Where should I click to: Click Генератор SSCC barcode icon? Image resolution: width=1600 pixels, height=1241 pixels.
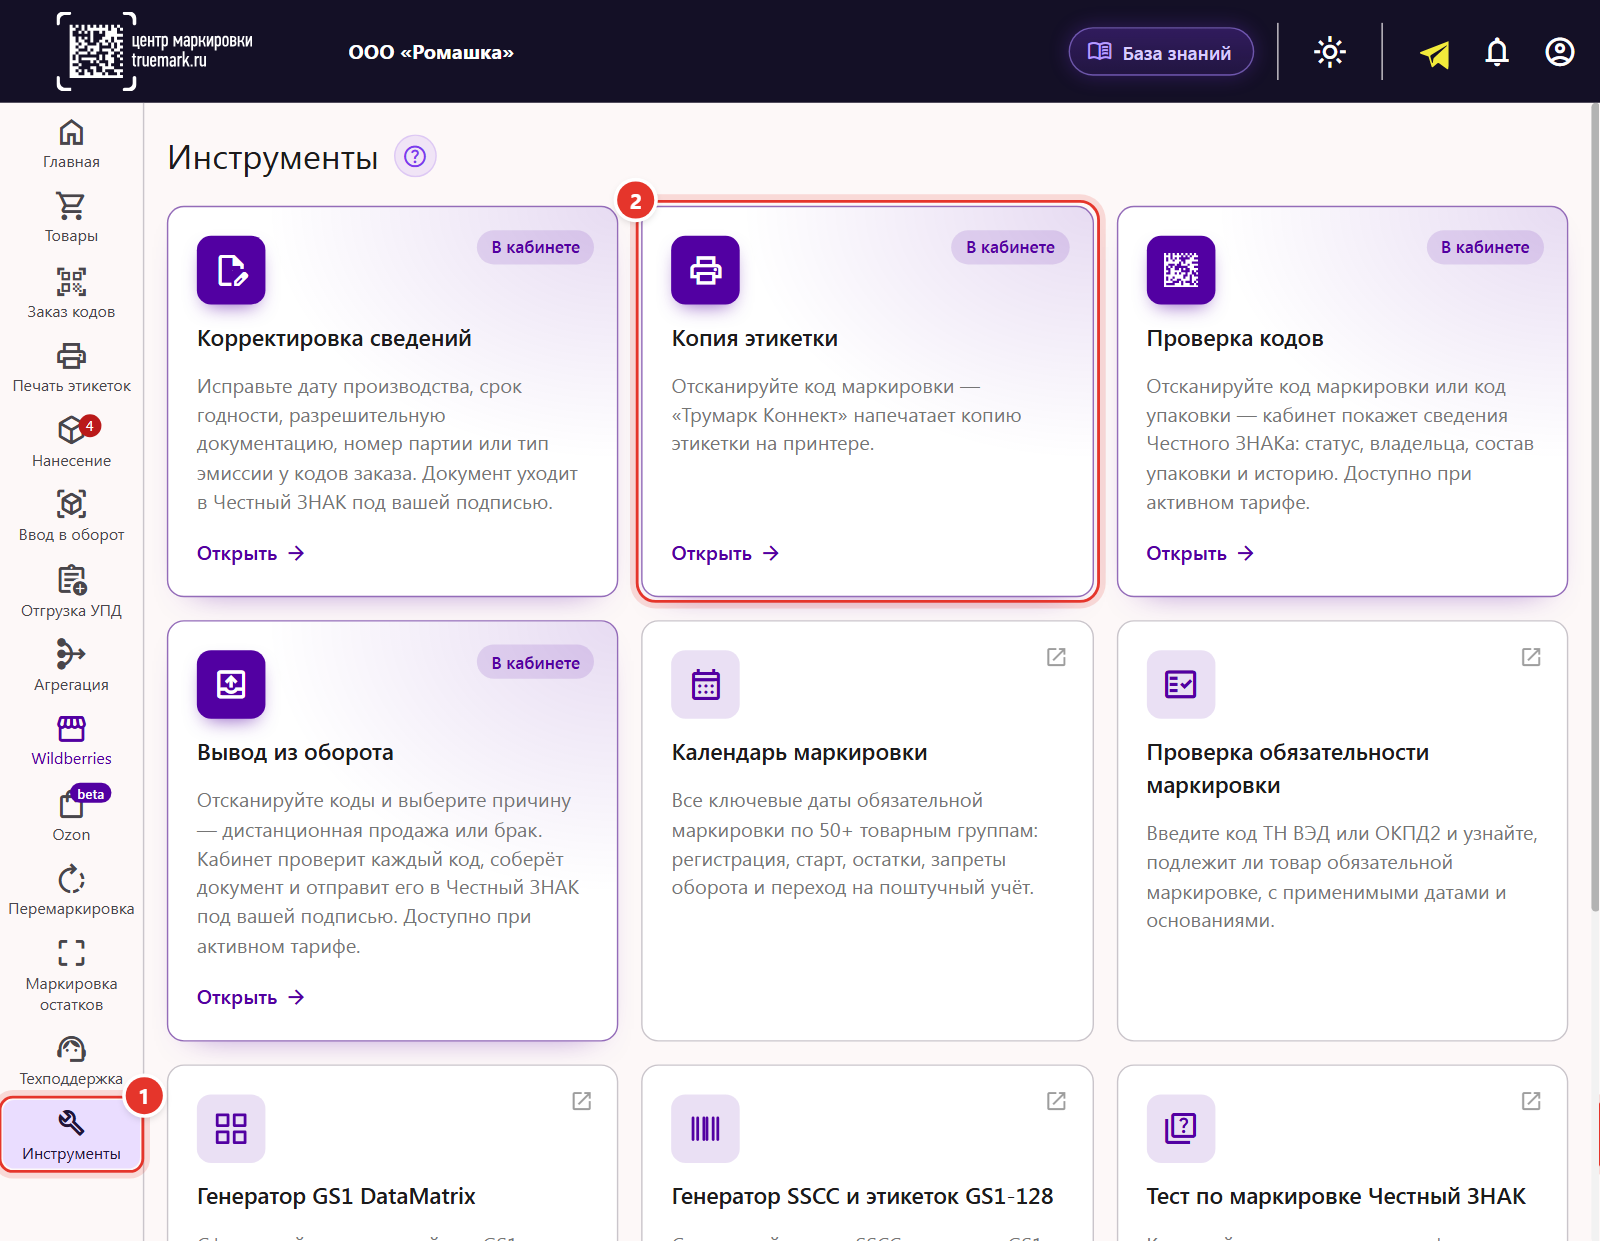(705, 1129)
